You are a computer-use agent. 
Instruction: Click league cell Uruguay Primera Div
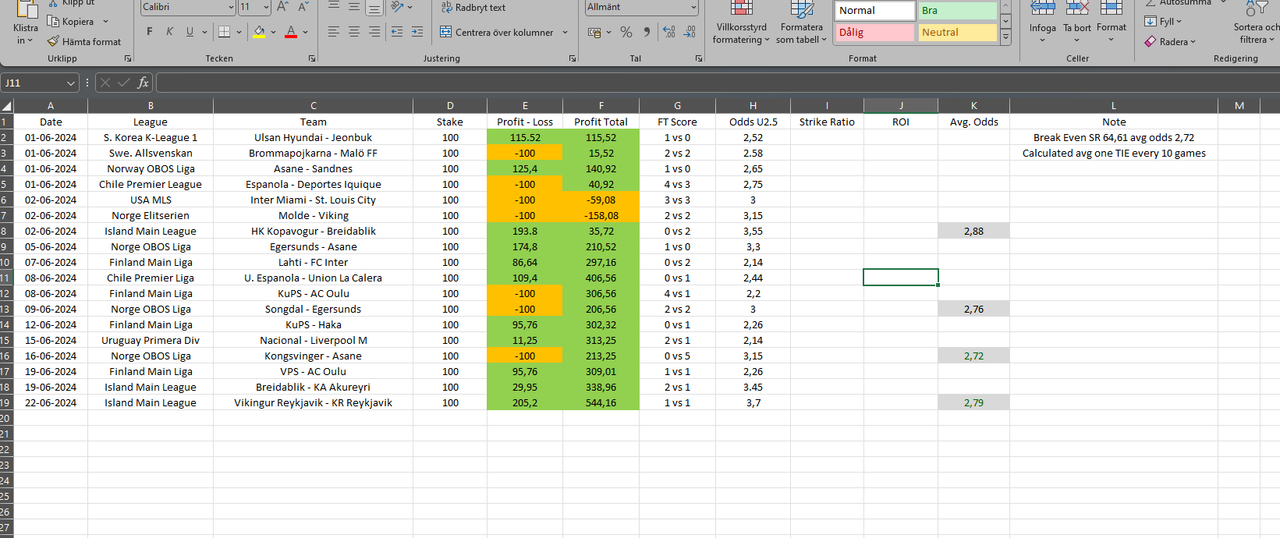click(150, 340)
